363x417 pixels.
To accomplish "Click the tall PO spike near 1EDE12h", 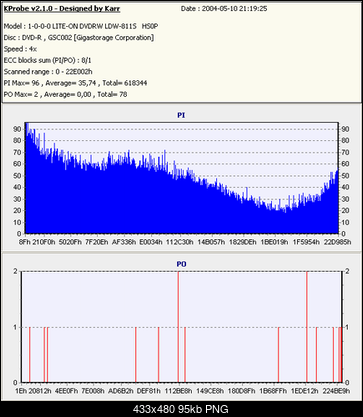I will click(307, 327).
